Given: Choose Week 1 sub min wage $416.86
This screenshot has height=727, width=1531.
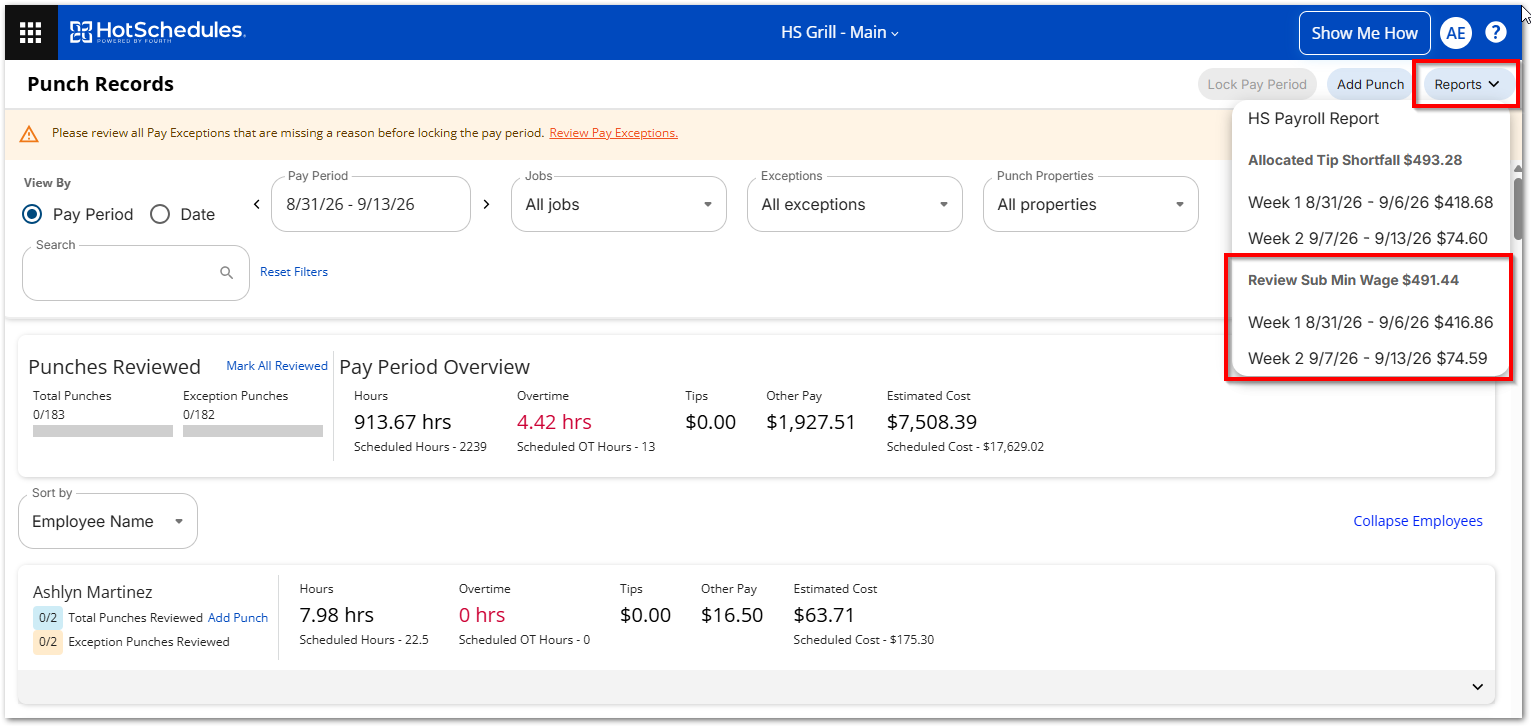Looking at the screenshot, I should (x=1370, y=322).
